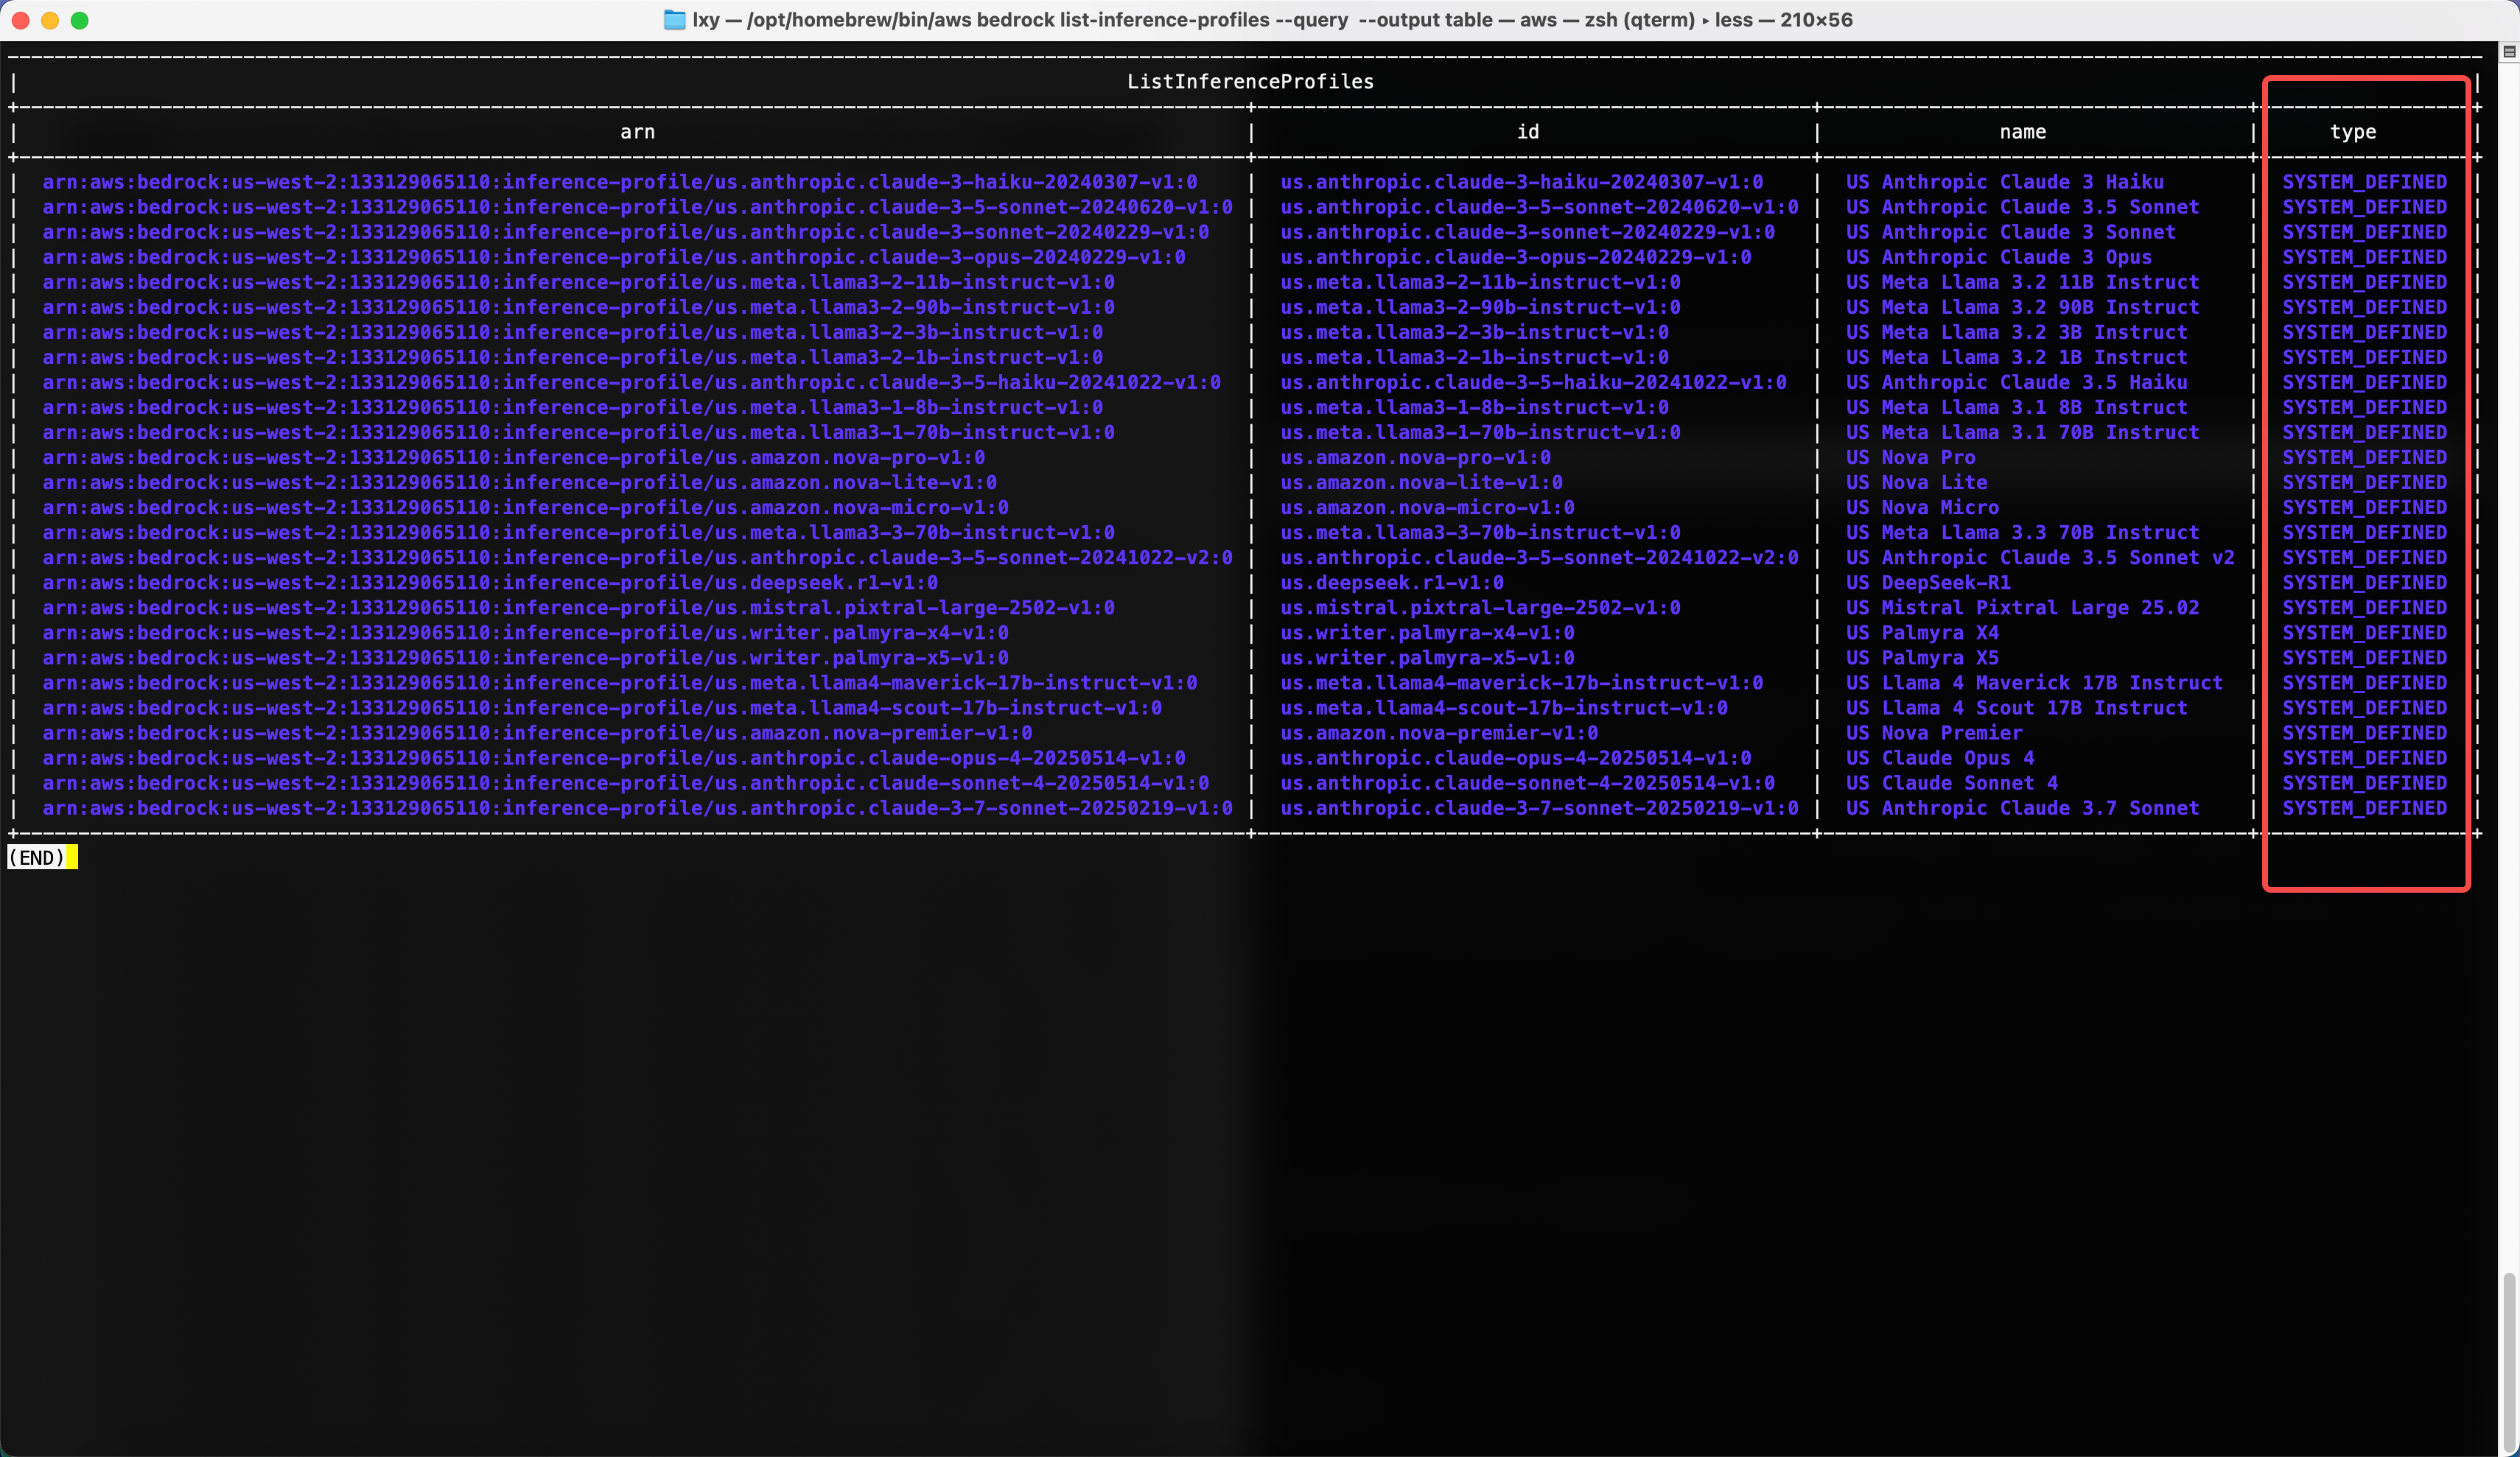Click name US Anthropic Claude 3 Haiku

[x=2005, y=182]
